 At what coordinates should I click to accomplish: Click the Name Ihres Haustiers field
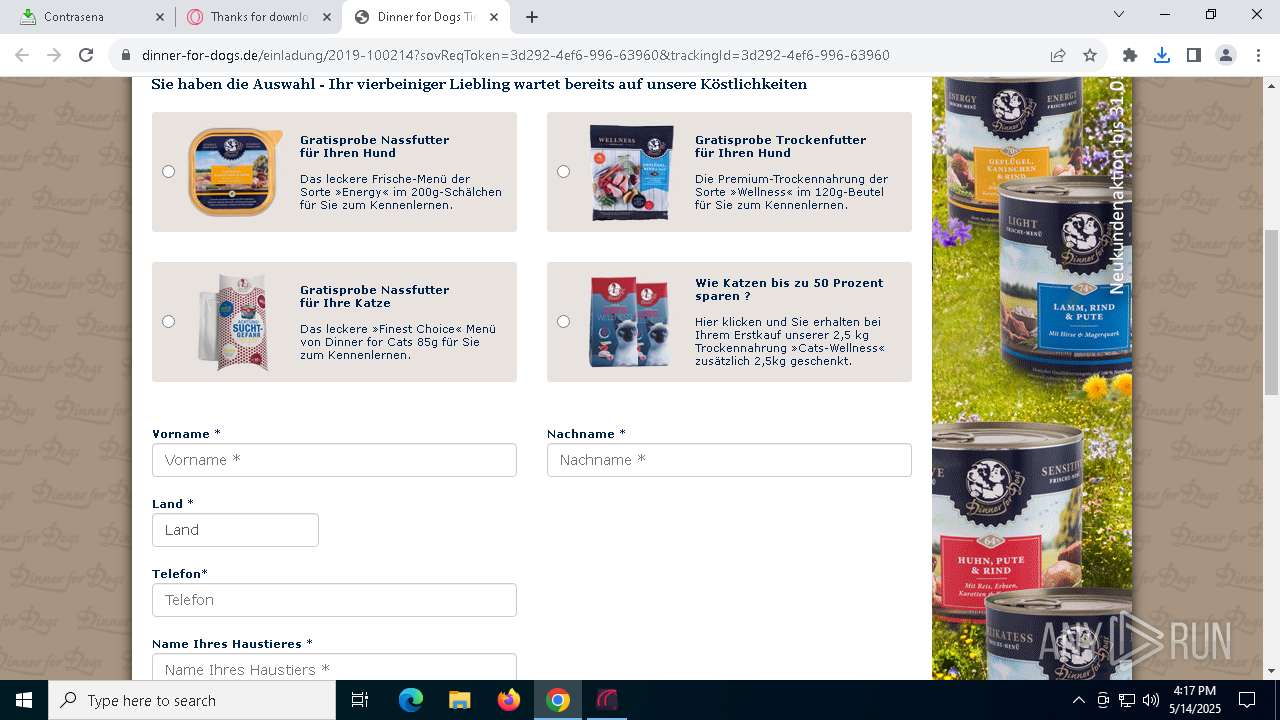coord(334,667)
